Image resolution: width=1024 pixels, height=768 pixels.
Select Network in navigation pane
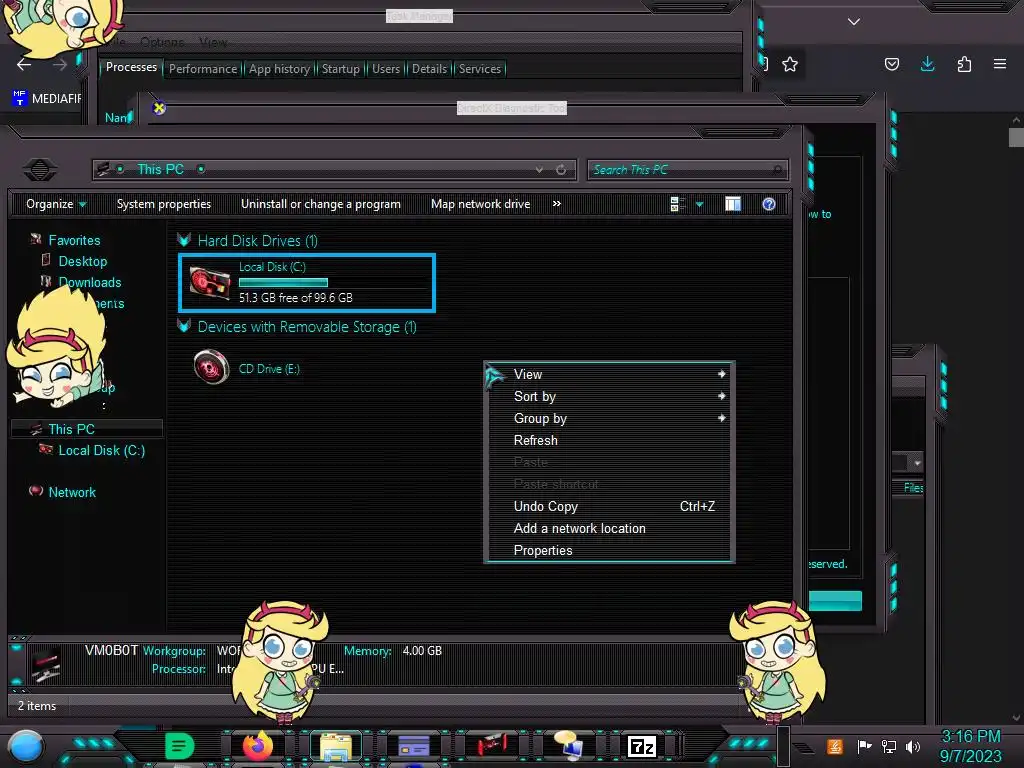[72, 492]
